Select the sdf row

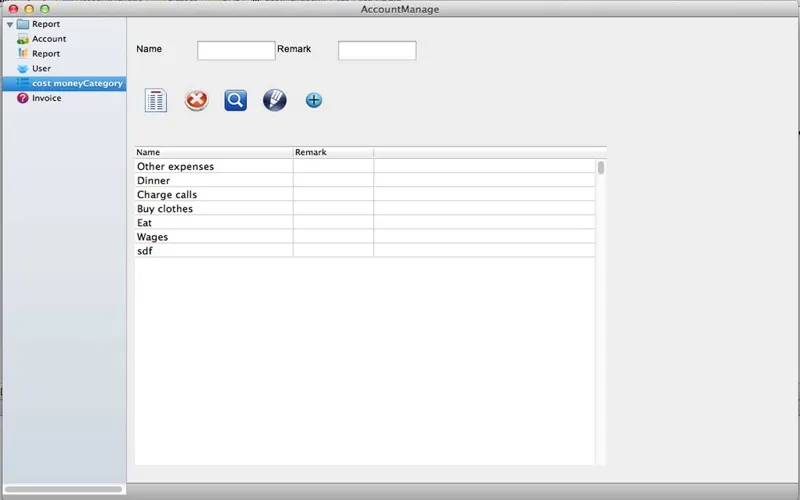pyautogui.click(x=365, y=251)
